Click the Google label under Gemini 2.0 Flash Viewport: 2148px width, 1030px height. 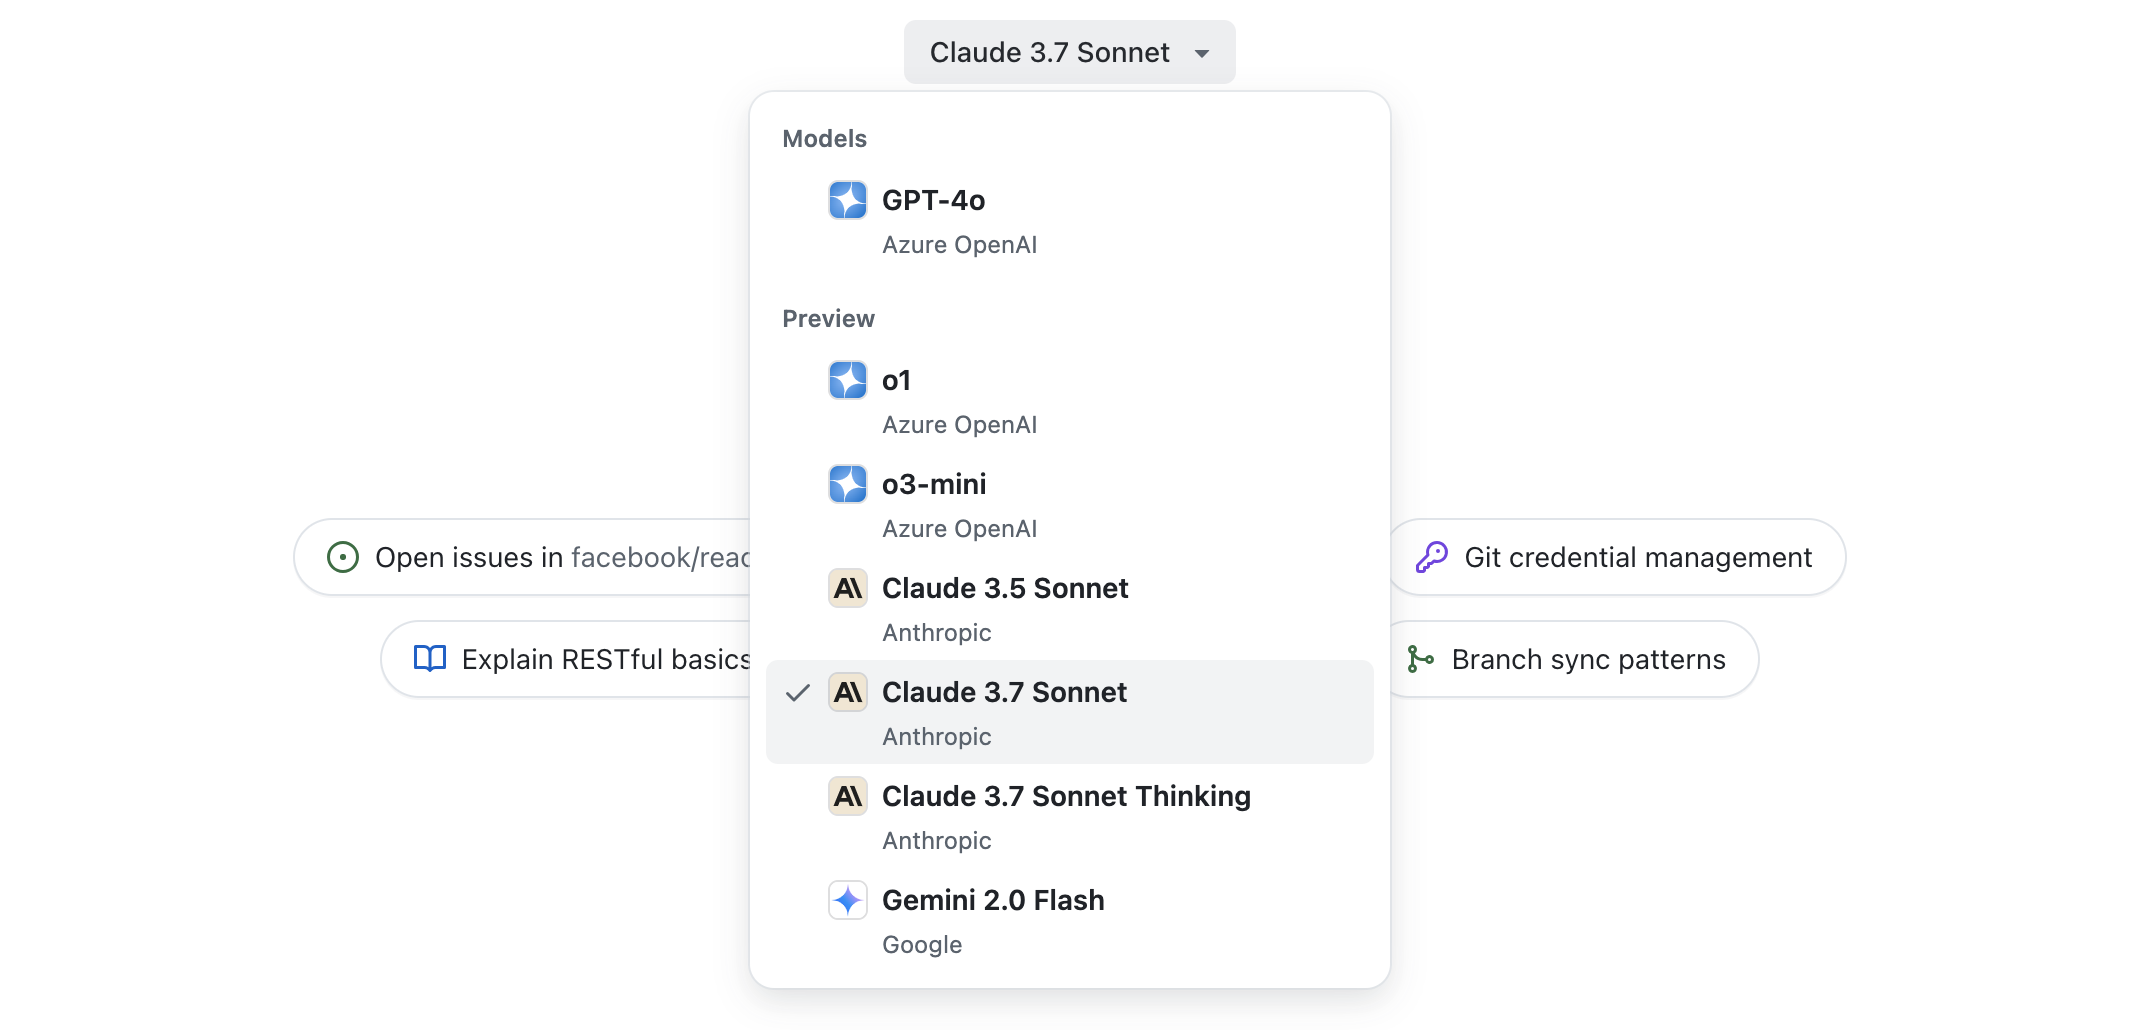[922, 945]
